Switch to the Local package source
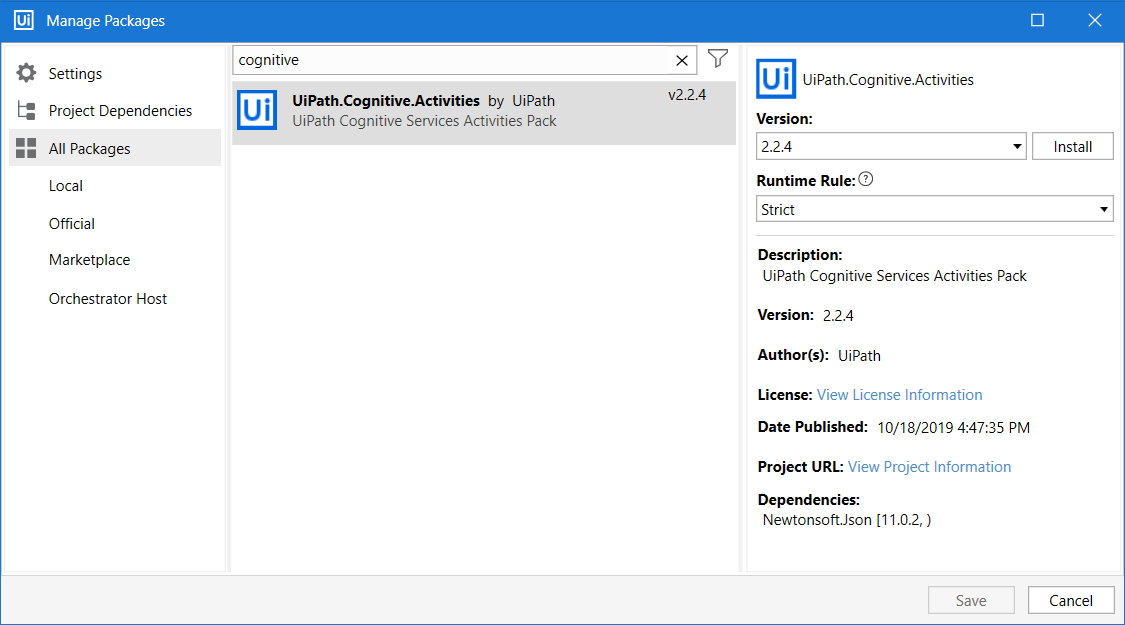Viewport: 1125px width, 625px height. 65,185
